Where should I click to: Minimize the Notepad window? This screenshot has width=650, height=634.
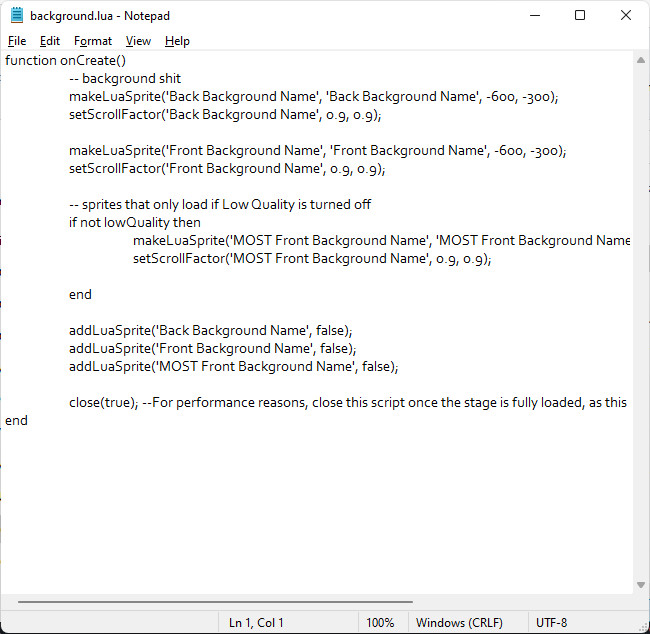534,16
